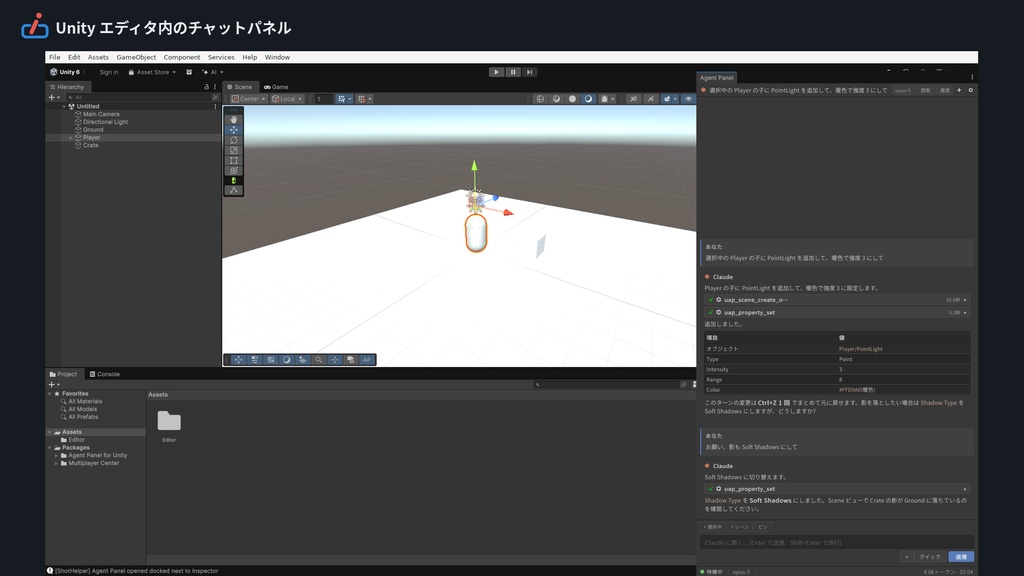
Task: Open the Window menu
Action: click(277, 57)
